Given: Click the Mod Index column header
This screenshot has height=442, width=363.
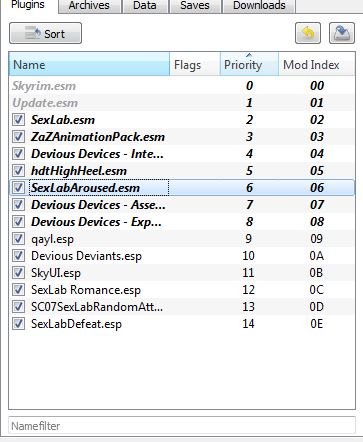Looking at the screenshot, I should point(316,64).
